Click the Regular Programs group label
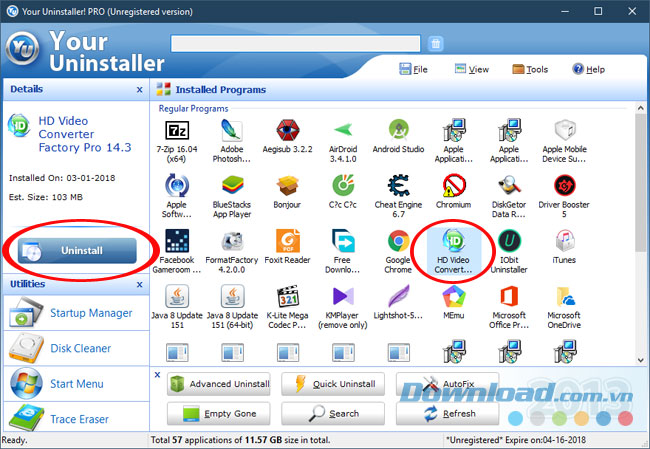The height and width of the screenshot is (449, 650). [x=193, y=109]
